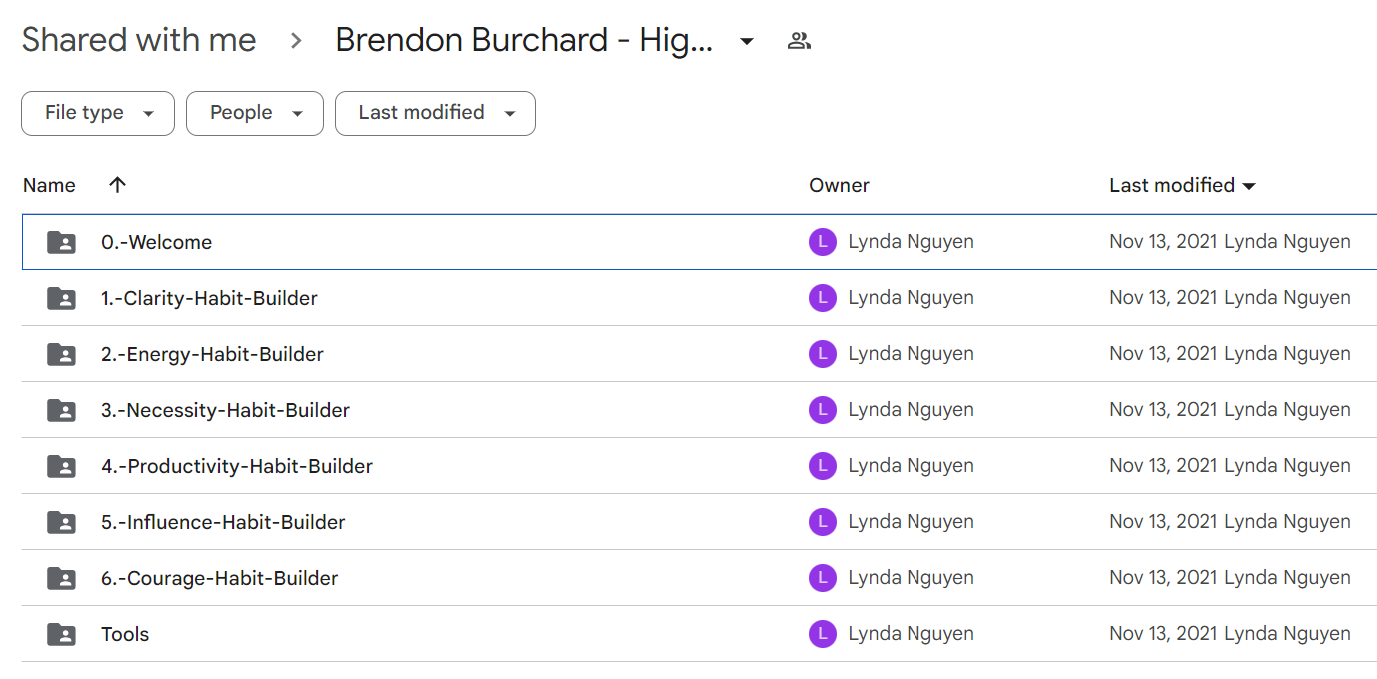Click owner avatar in 6.-Courage-Habit-Builder row
Image resolution: width=1377 pixels, height=679 pixels.
(x=822, y=578)
